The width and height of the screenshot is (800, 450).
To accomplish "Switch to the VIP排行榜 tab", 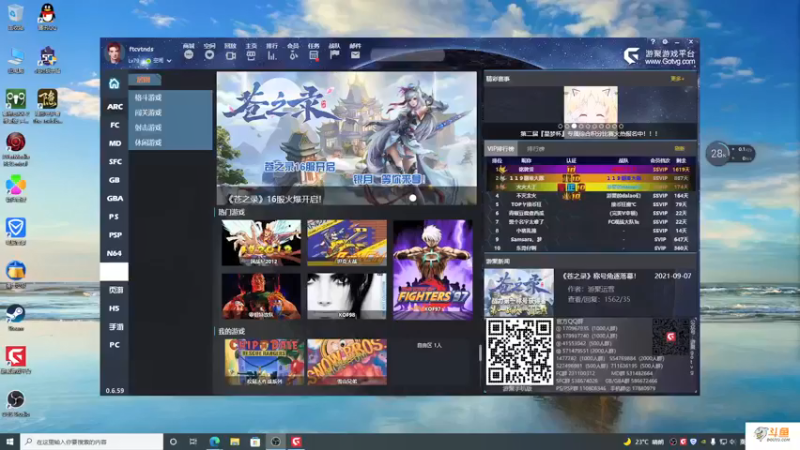I will 501,148.
